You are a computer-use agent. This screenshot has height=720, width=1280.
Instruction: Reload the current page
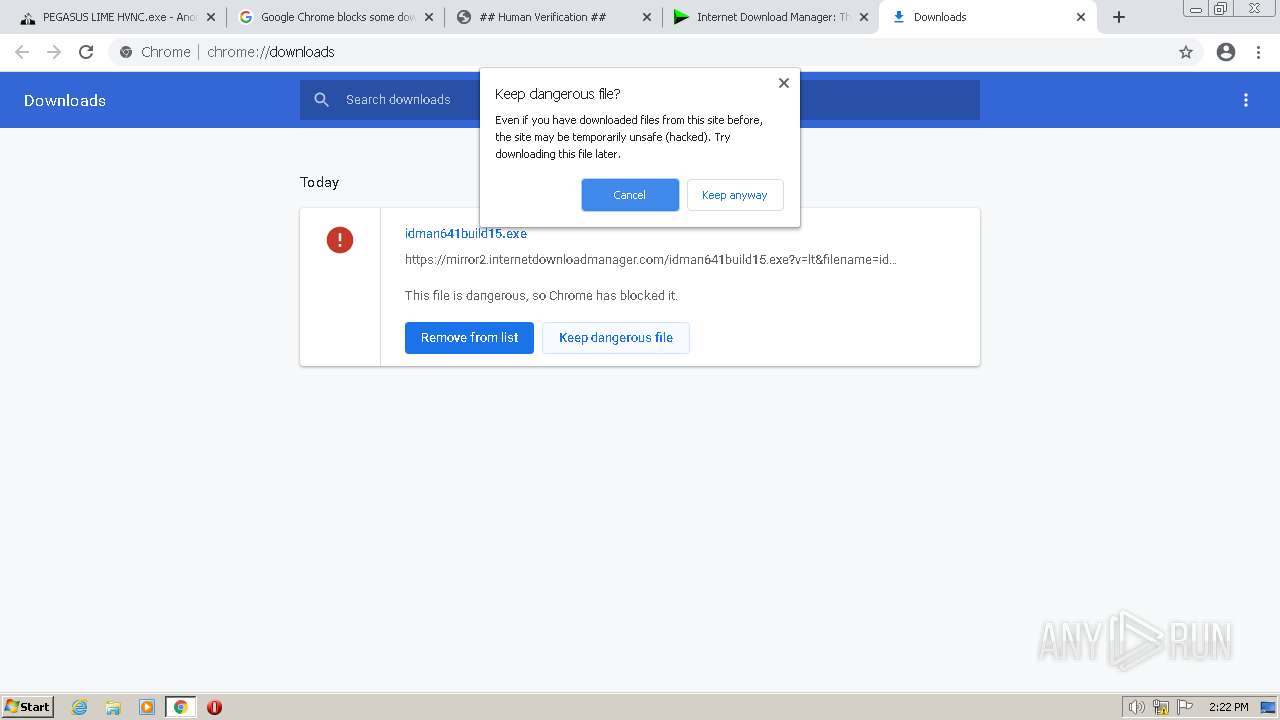pyautogui.click(x=86, y=52)
